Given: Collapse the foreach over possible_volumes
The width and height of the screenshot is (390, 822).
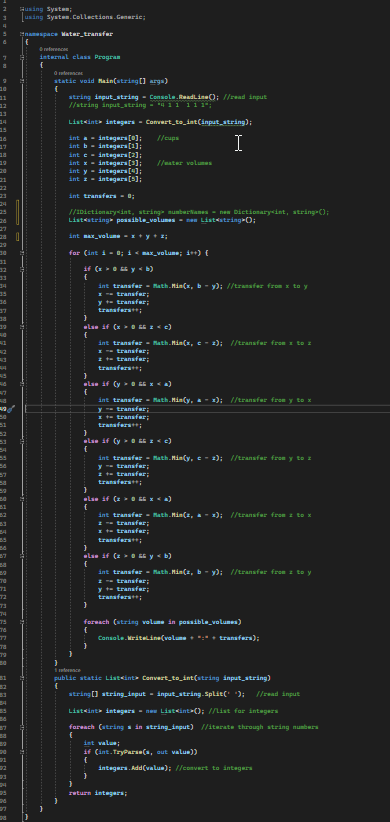Looking at the screenshot, I should click(x=22, y=622).
